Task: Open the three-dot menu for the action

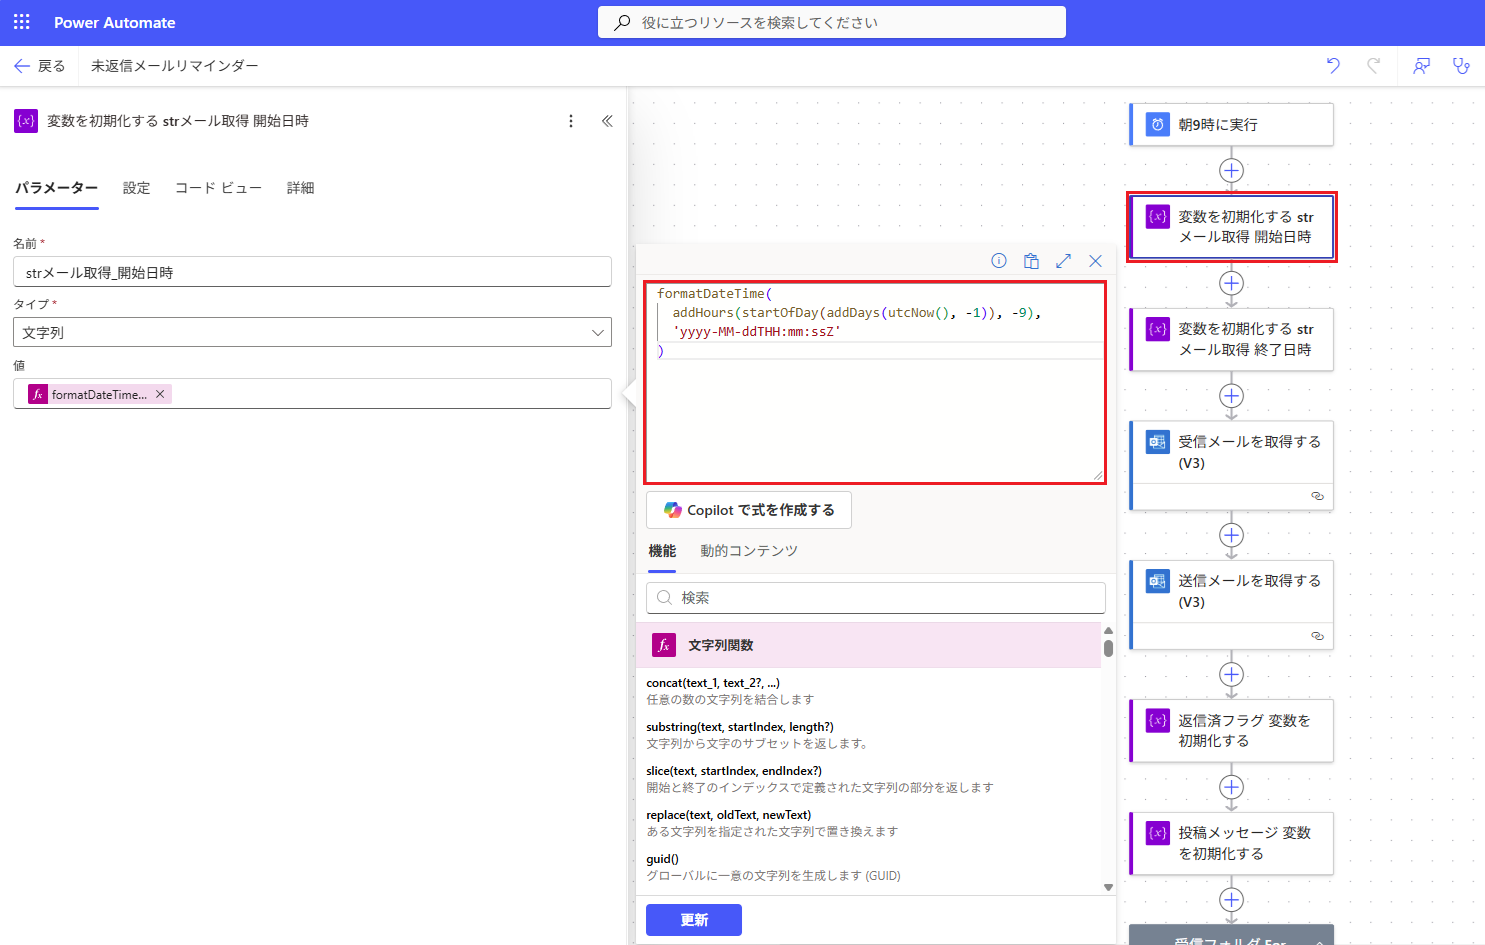Action: point(571,121)
